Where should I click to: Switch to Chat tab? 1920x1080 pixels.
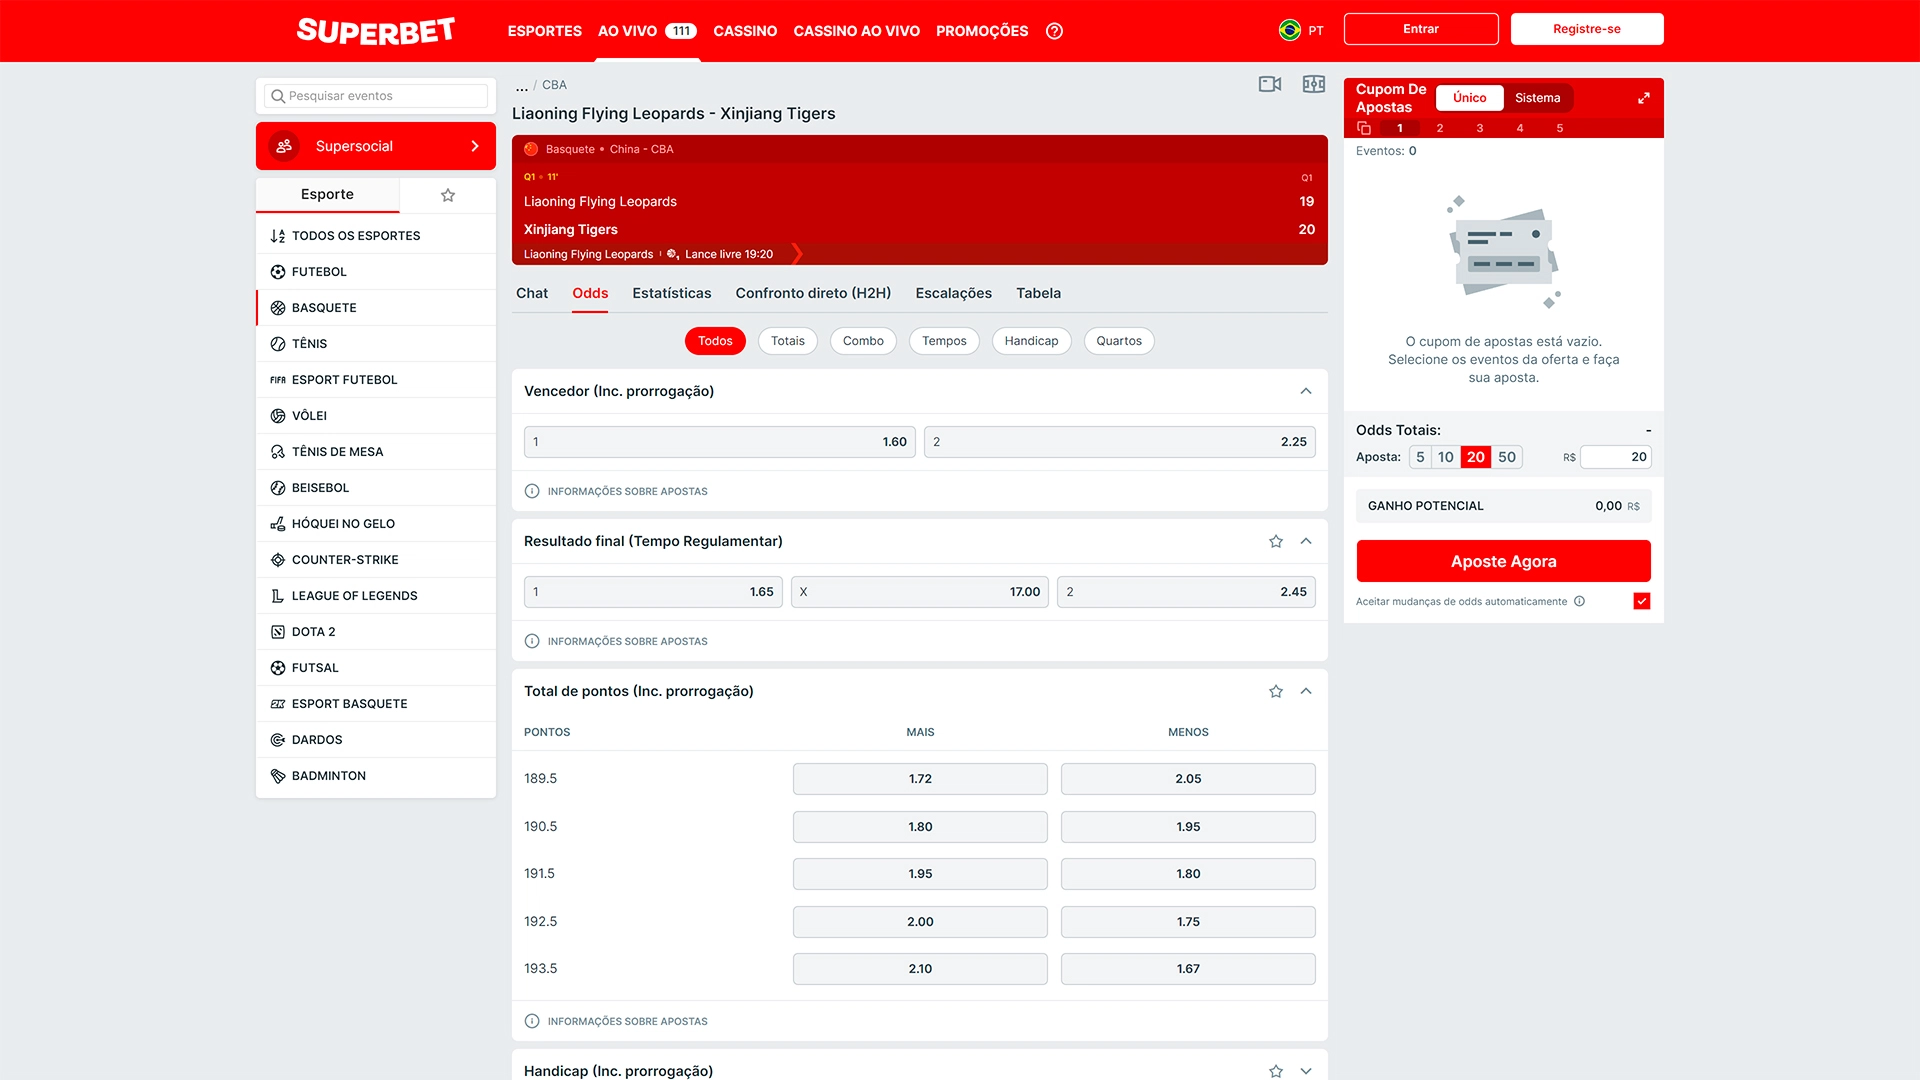coord(532,293)
